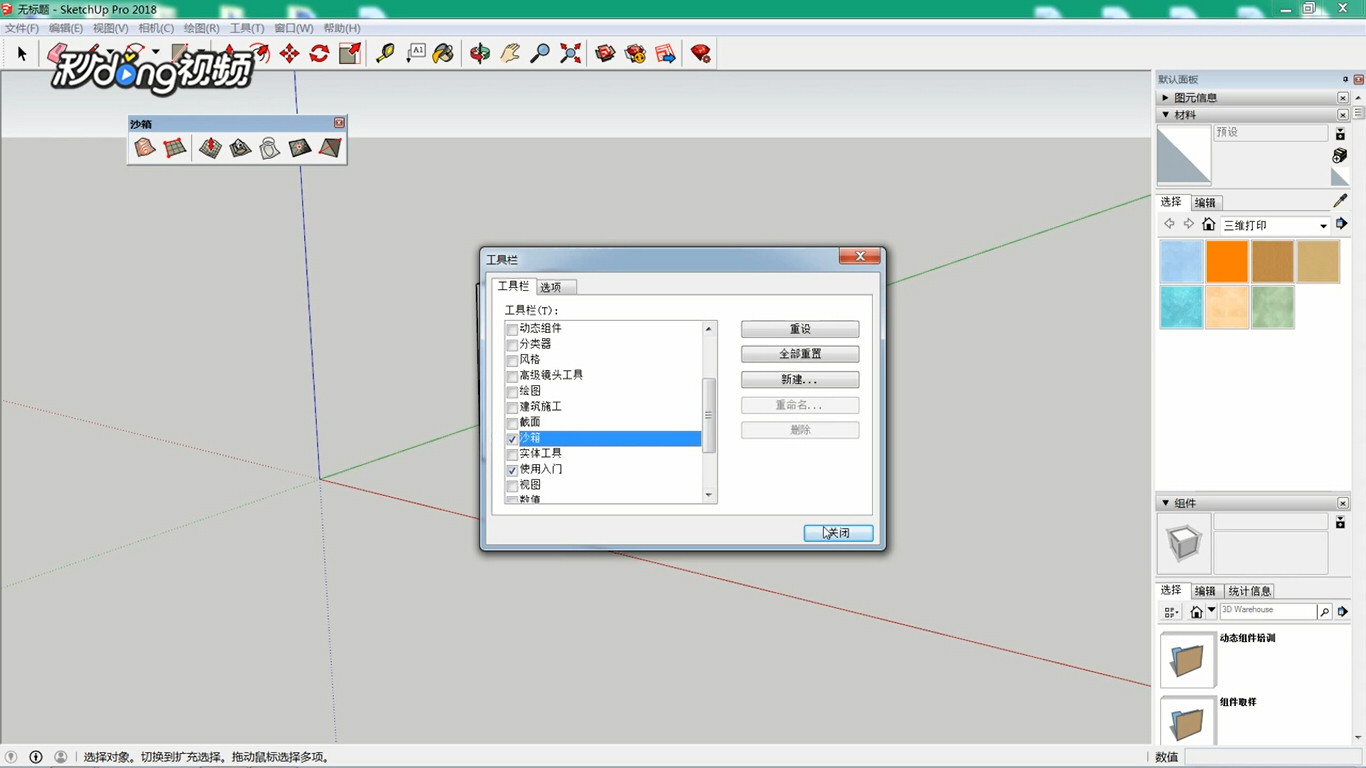The height and width of the screenshot is (768, 1366).
Task: Click the 3D Warehouse search field
Action: coord(1268,611)
